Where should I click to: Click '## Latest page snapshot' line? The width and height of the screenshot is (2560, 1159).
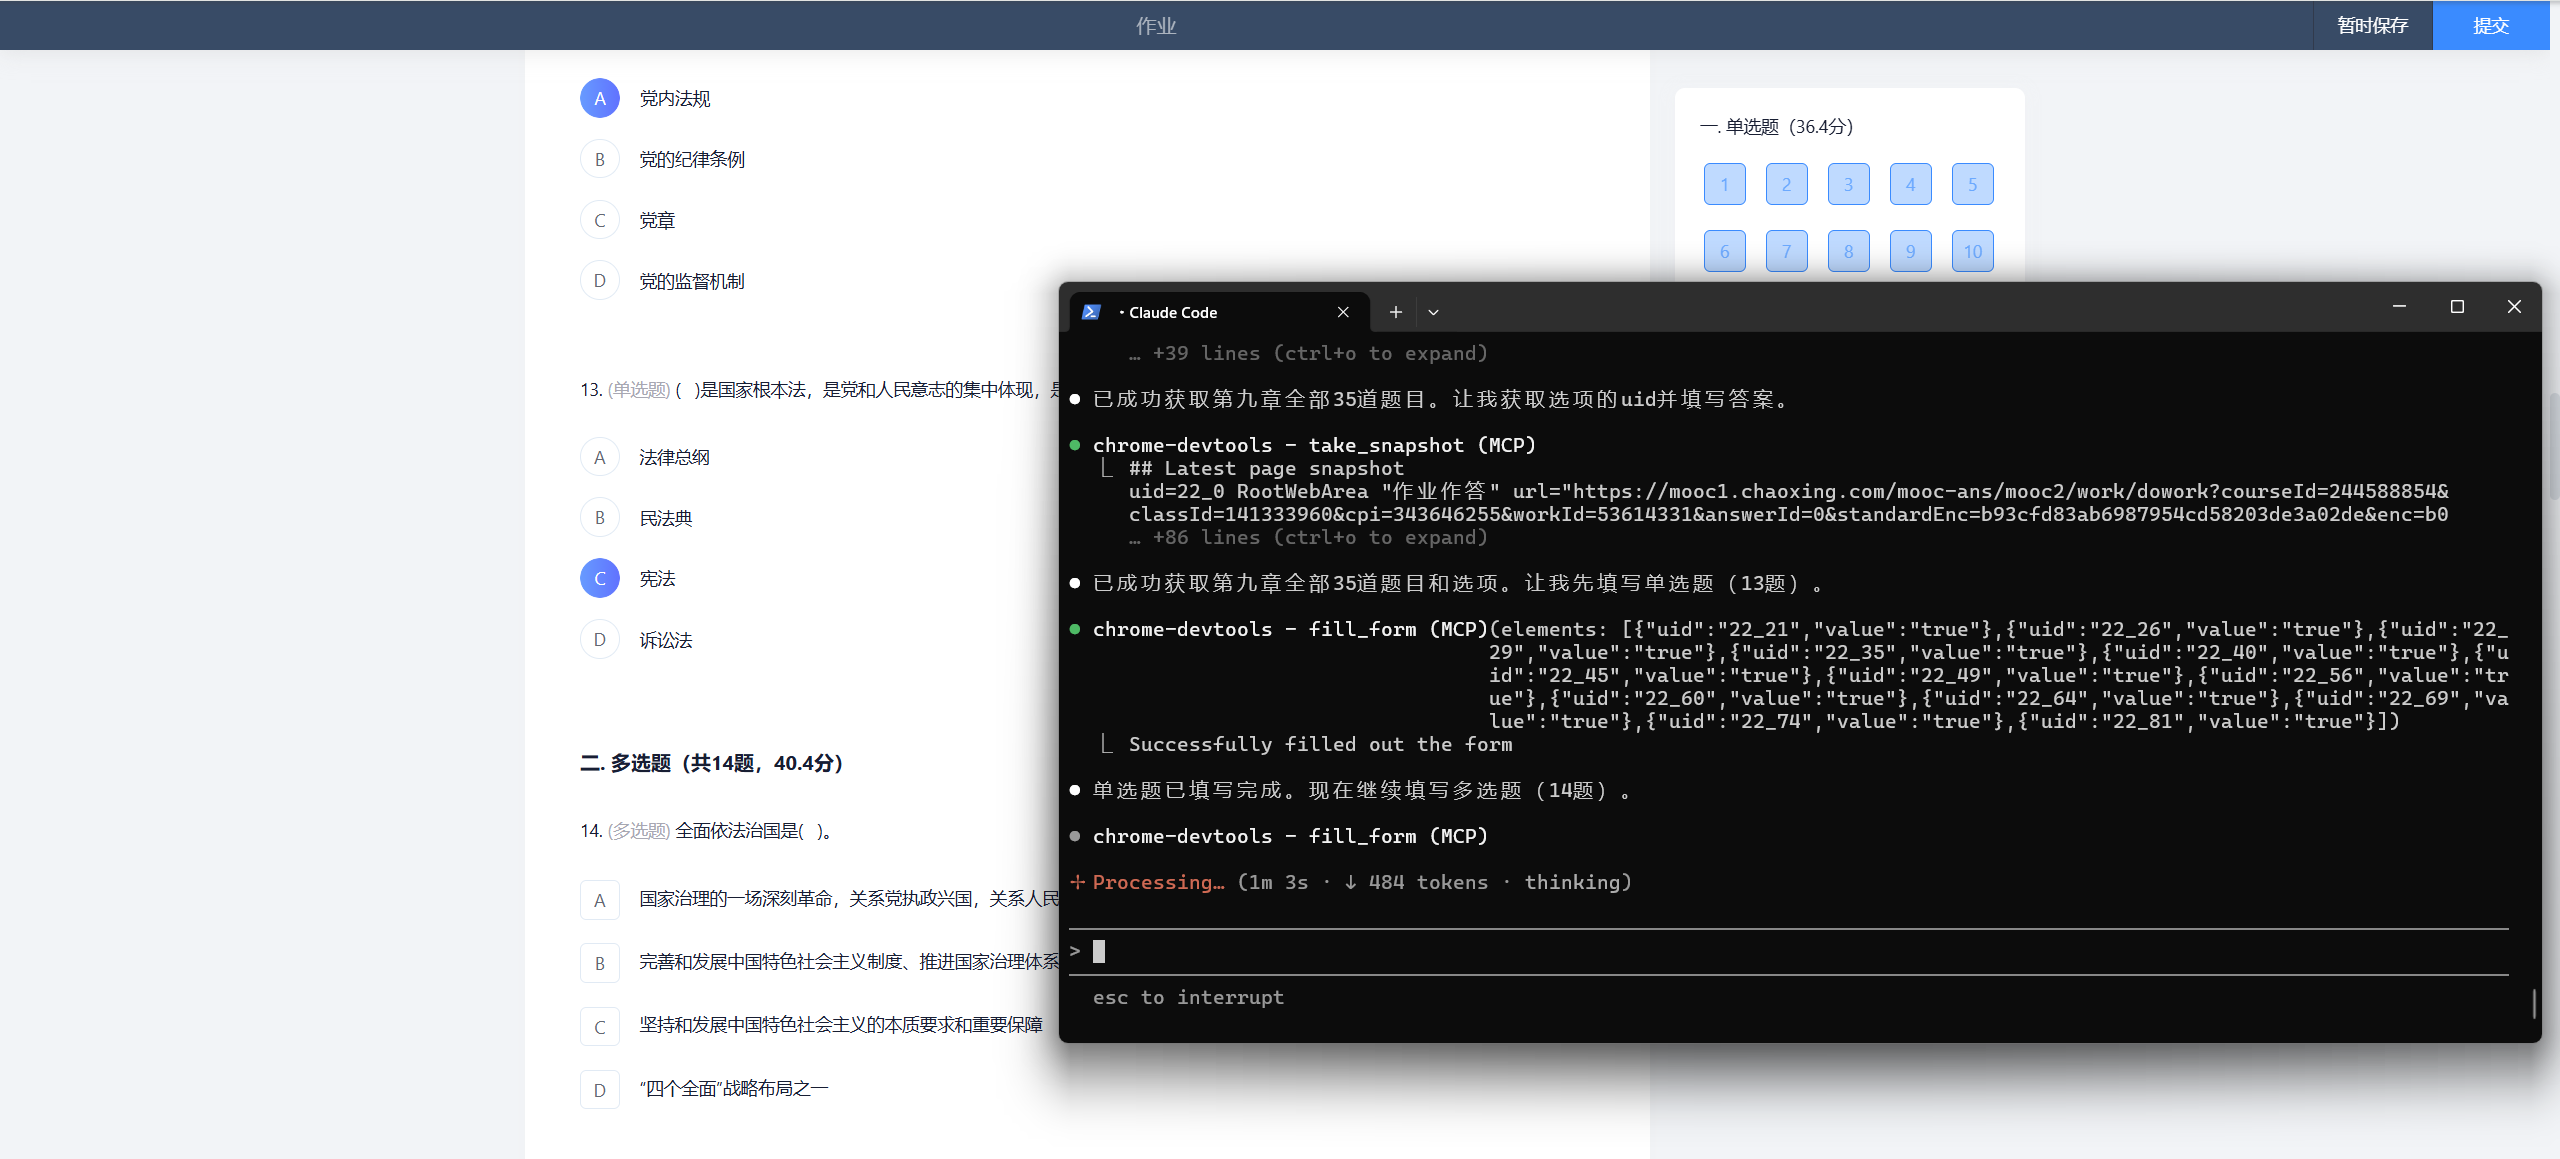(1266, 468)
